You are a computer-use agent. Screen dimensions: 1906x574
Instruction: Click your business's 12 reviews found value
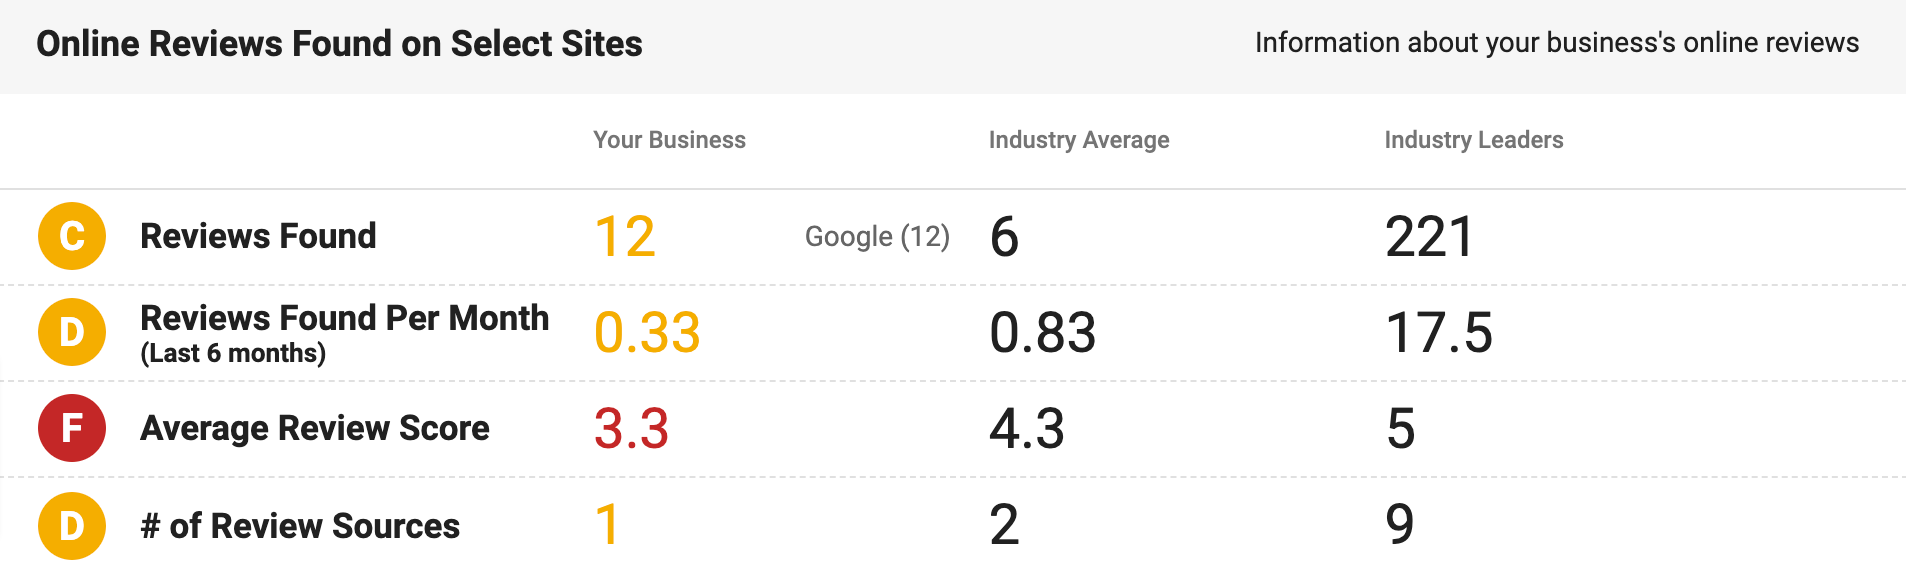[625, 237]
